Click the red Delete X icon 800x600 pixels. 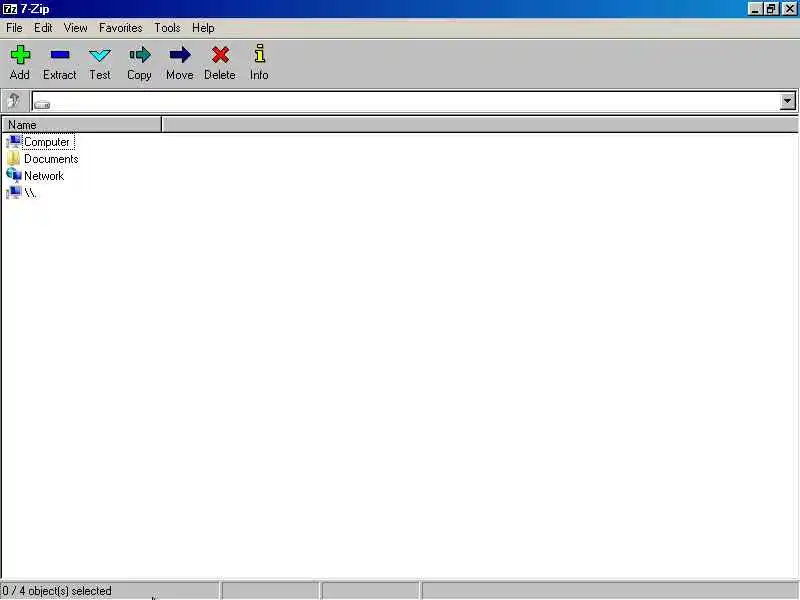[x=220, y=55]
